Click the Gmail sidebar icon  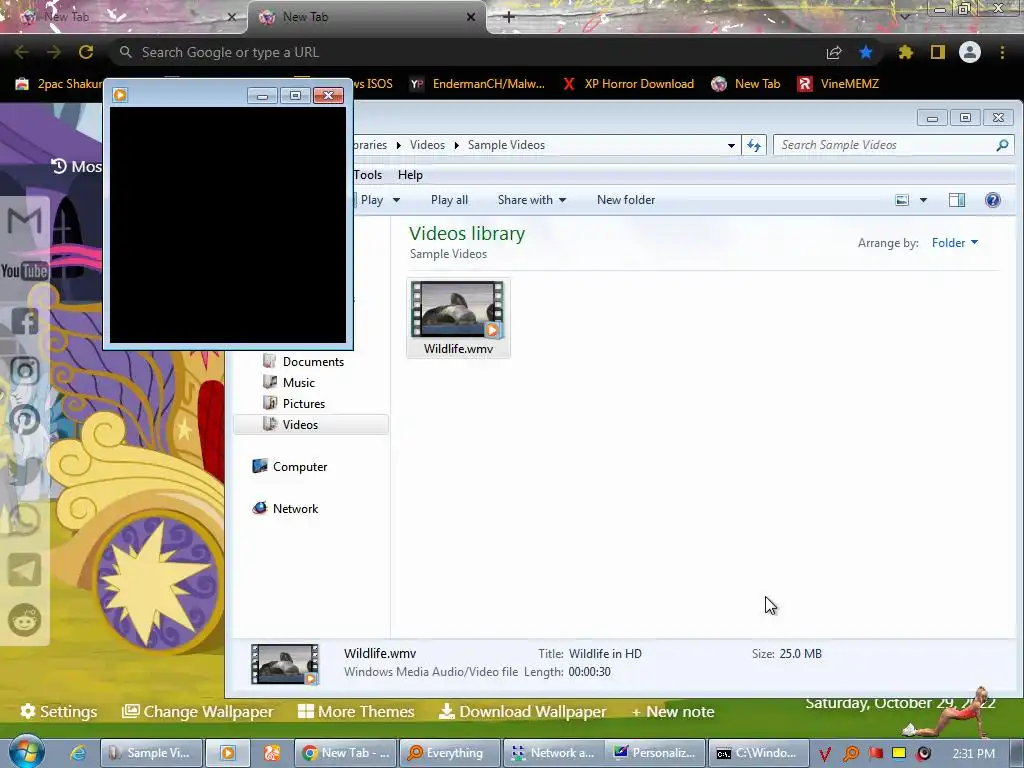tap(25, 221)
